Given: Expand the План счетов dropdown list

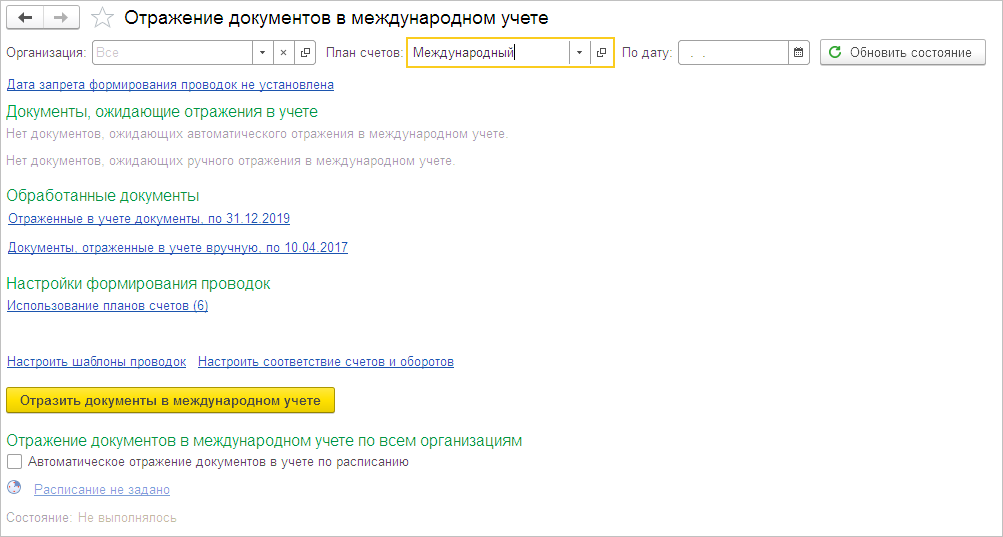Looking at the screenshot, I should point(580,53).
